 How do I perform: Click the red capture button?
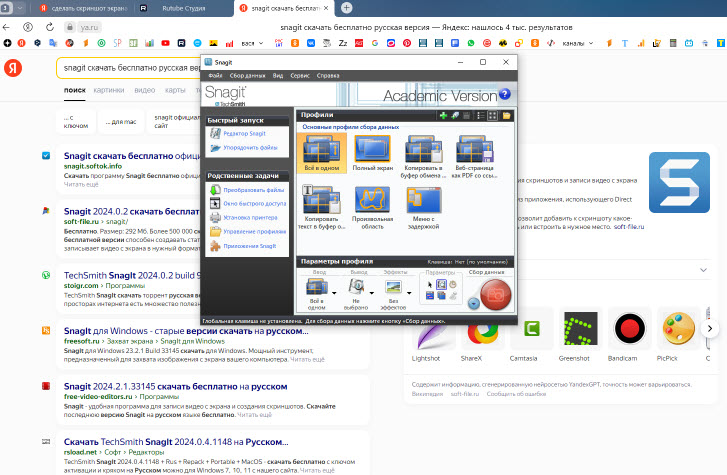pyautogui.click(x=496, y=295)
